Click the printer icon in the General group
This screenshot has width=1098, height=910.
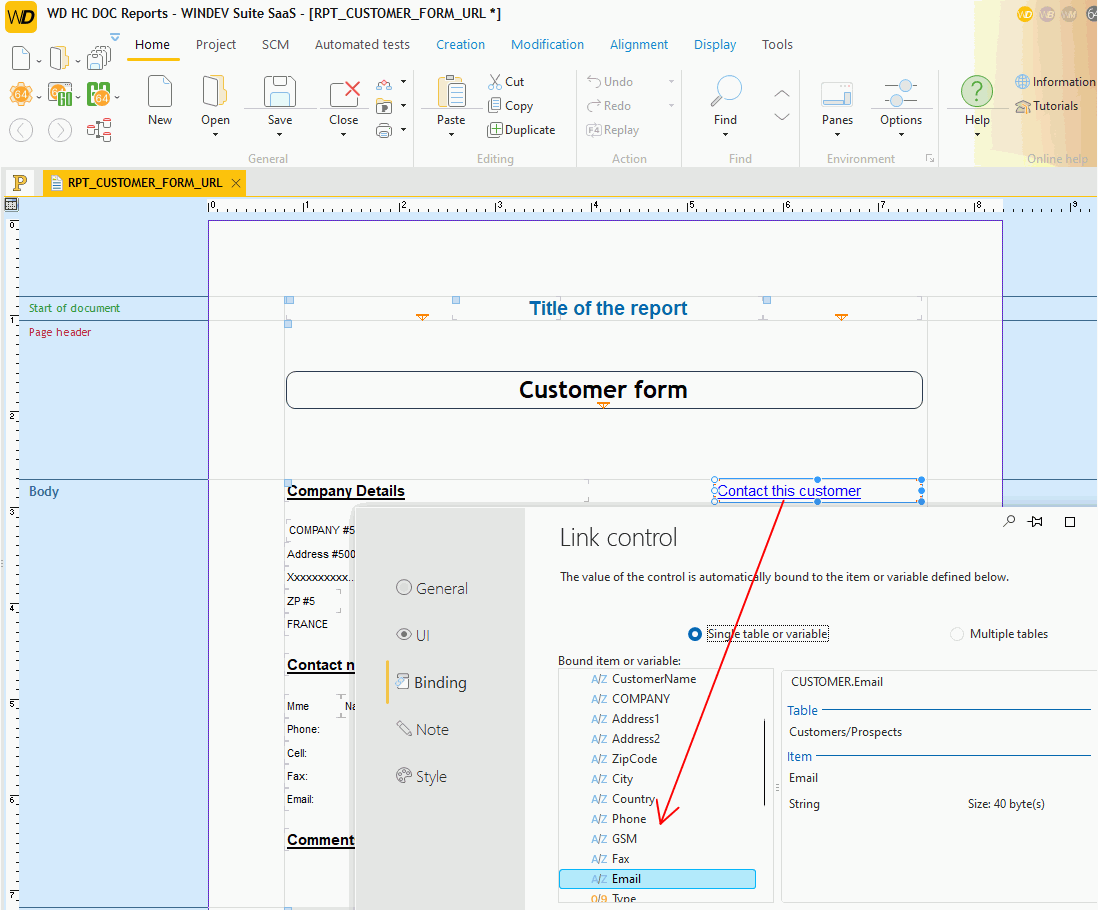(384, 130)
